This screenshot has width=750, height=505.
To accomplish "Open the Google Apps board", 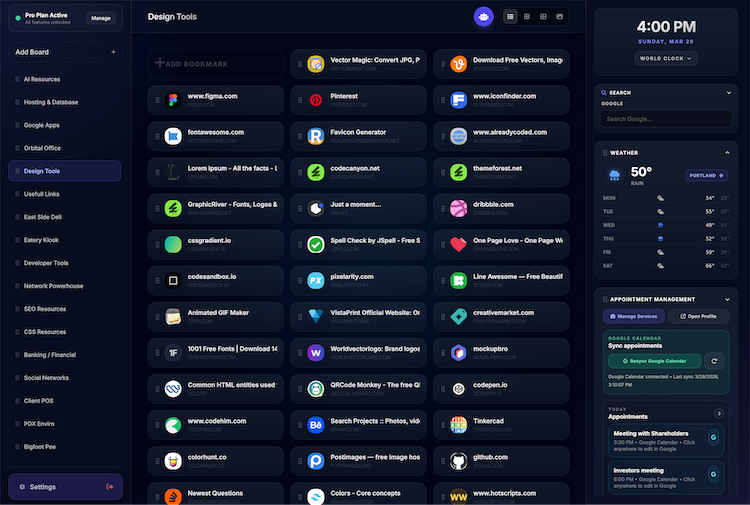I will pos(65,125).
